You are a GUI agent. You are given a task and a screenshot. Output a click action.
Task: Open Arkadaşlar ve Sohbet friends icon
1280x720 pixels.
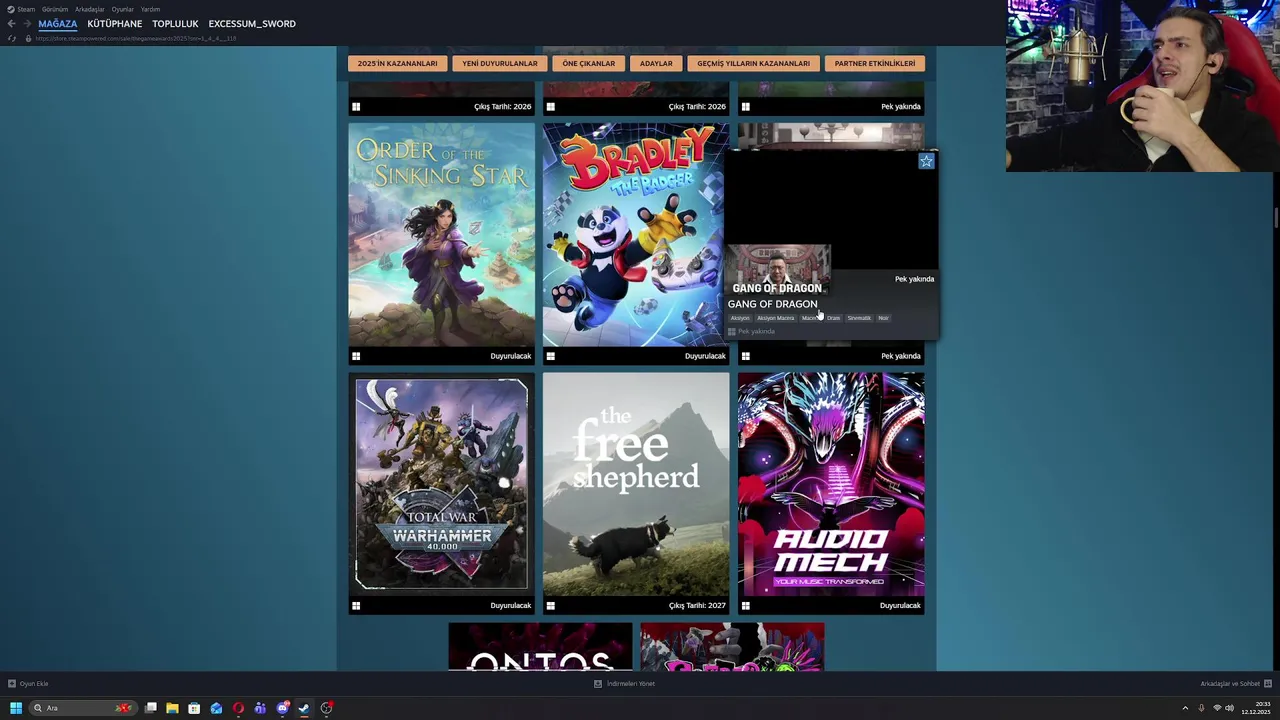coord(1268,684)
